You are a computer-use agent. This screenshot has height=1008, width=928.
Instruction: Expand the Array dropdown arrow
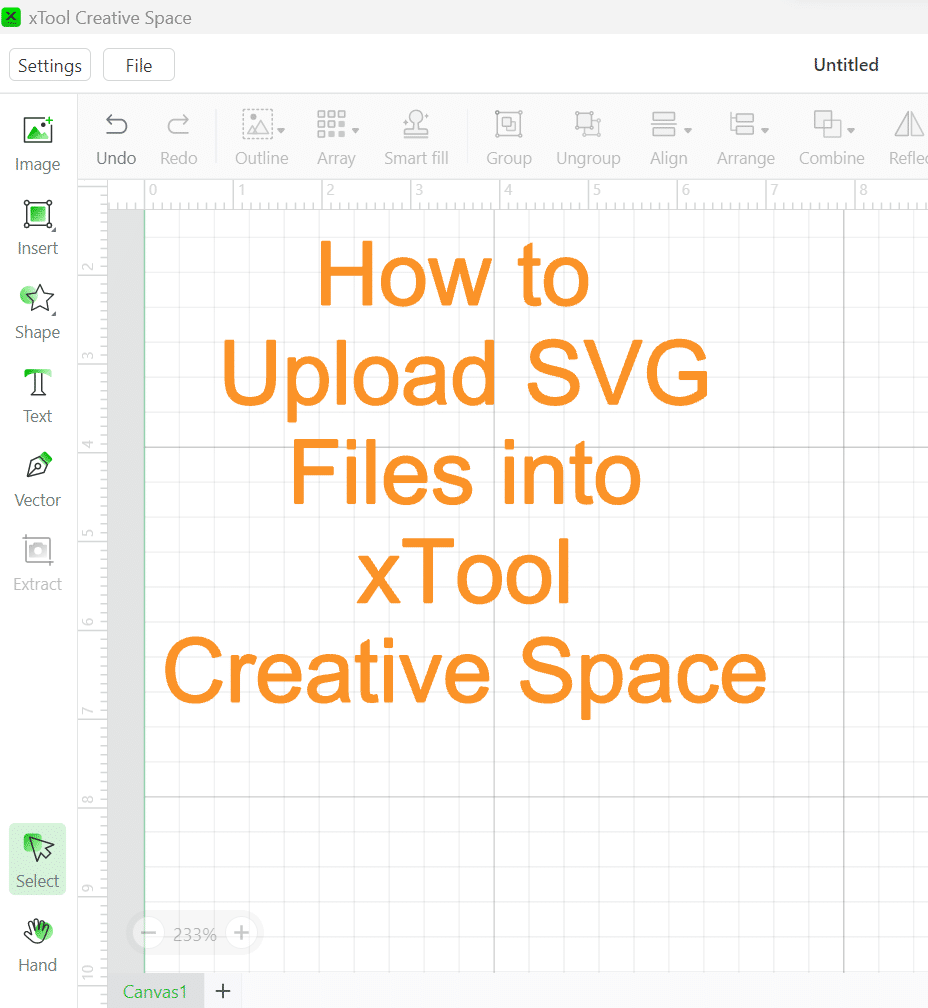355,130
